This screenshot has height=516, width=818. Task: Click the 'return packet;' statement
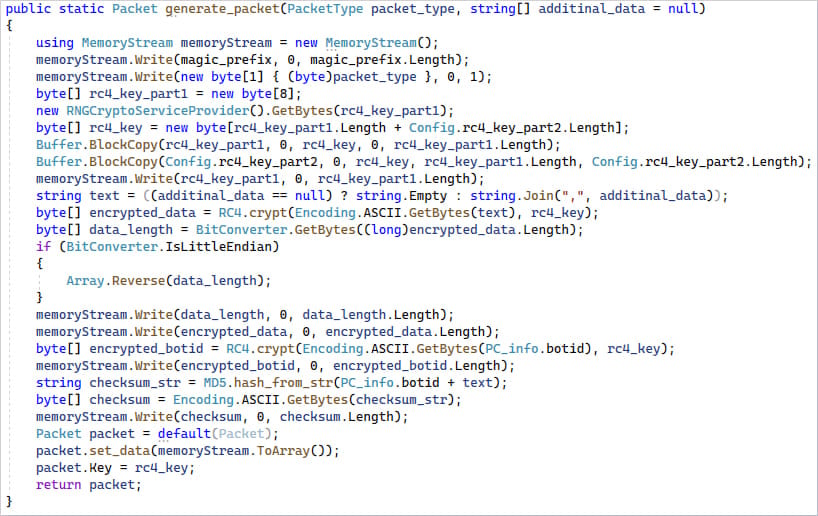89,485
